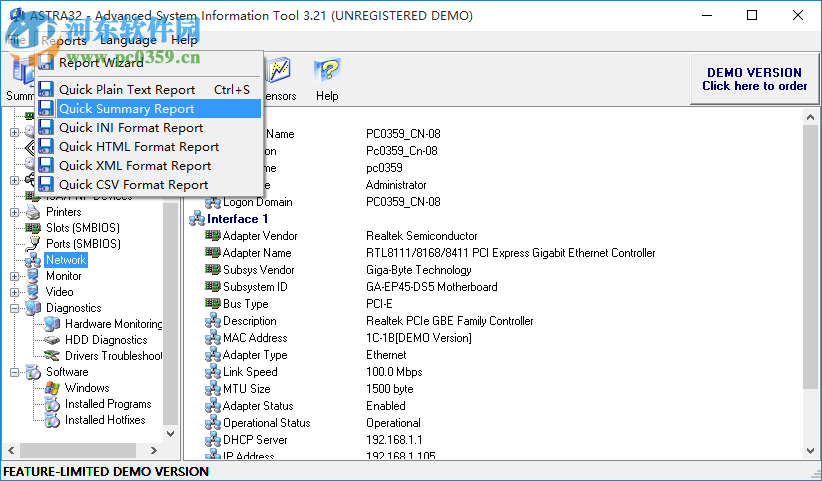Open the Language menu
The height and width of the screenshot is (481, 822).
tap(128, 40)
